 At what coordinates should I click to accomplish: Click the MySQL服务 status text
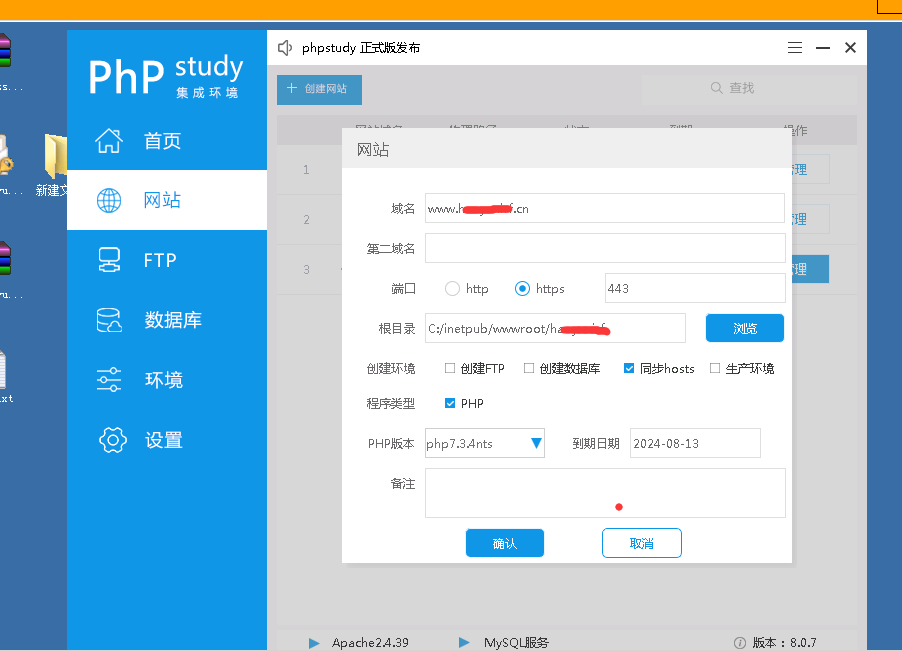(x=516, y=643)
